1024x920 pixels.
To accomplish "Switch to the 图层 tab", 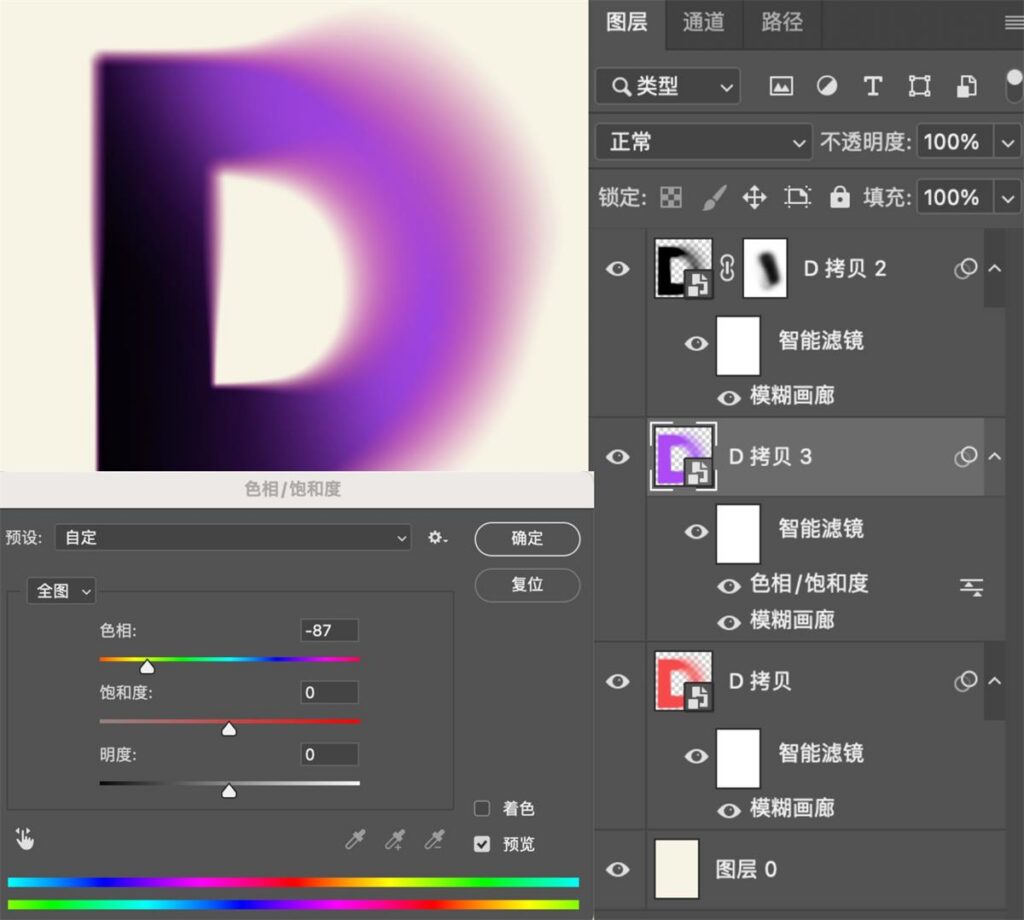I will [x=627, y=23].
